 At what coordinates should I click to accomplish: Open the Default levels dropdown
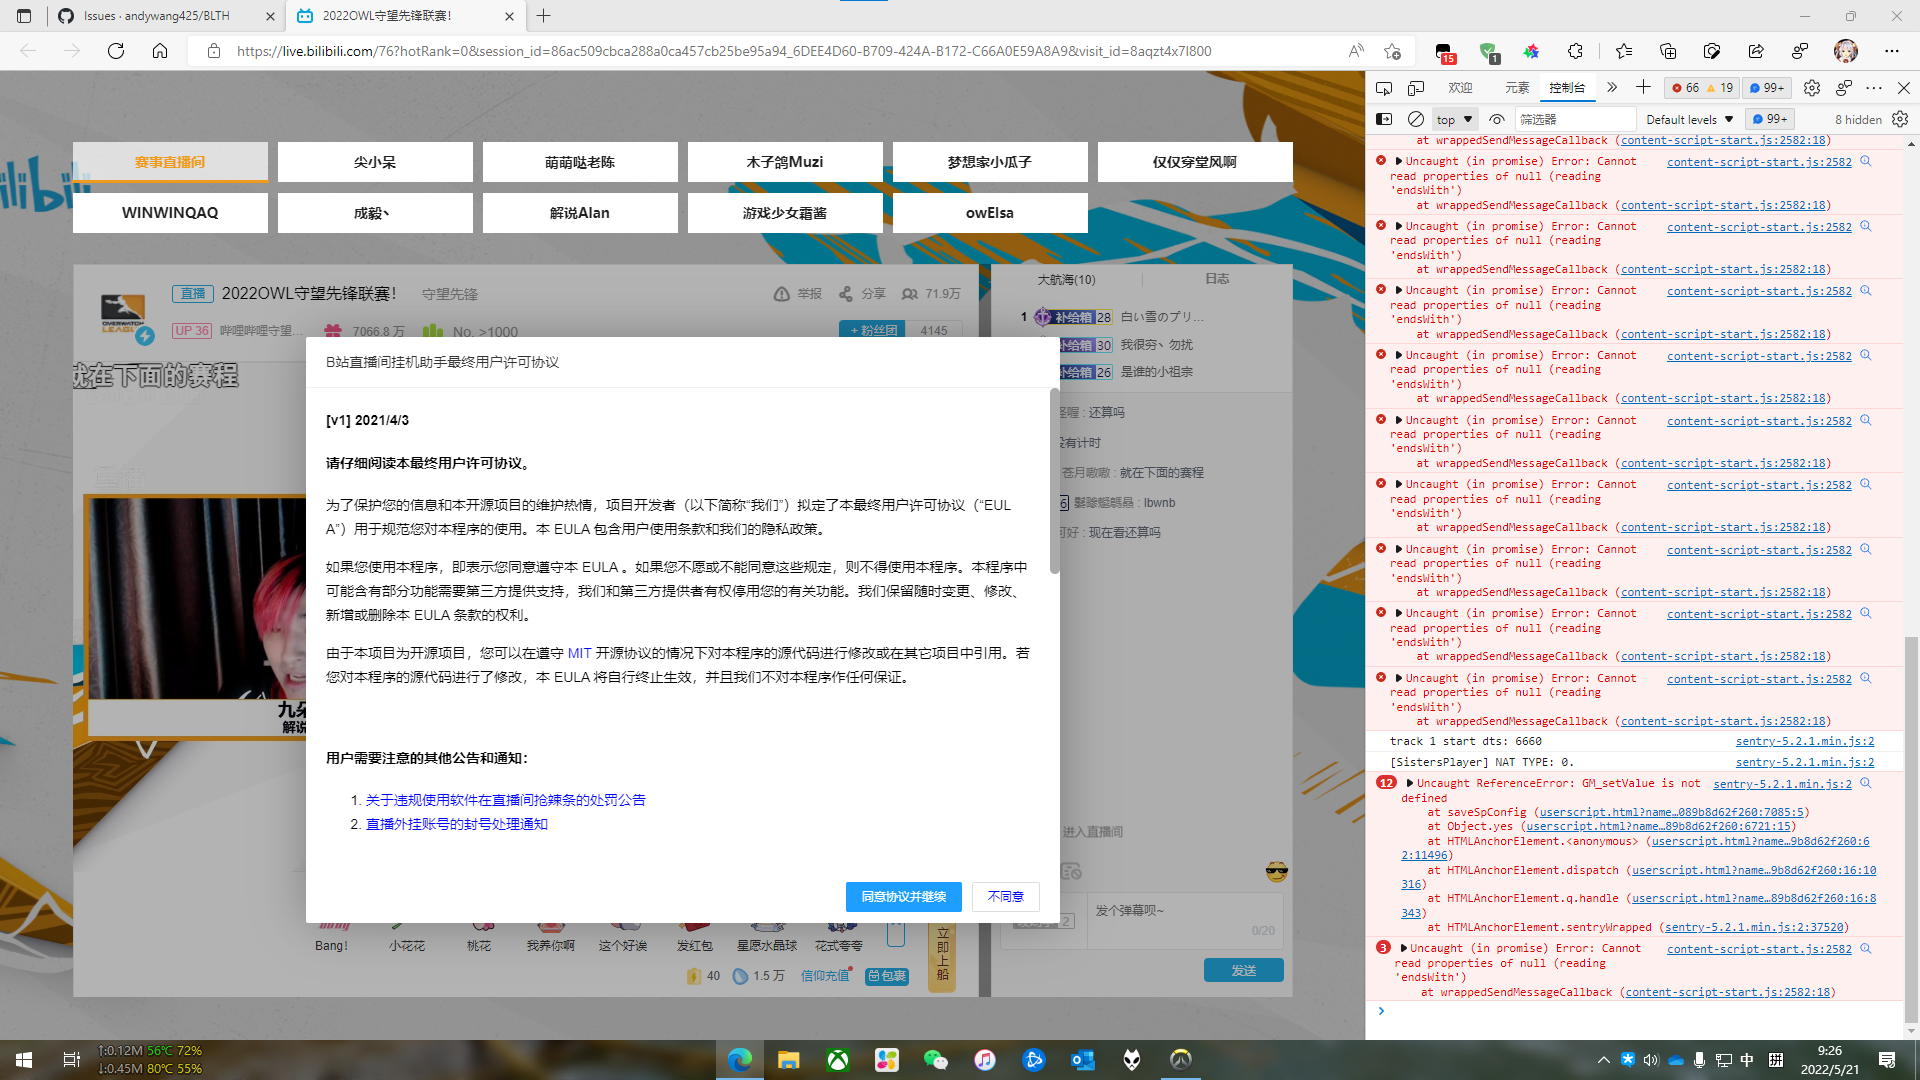click(1689, 119)
